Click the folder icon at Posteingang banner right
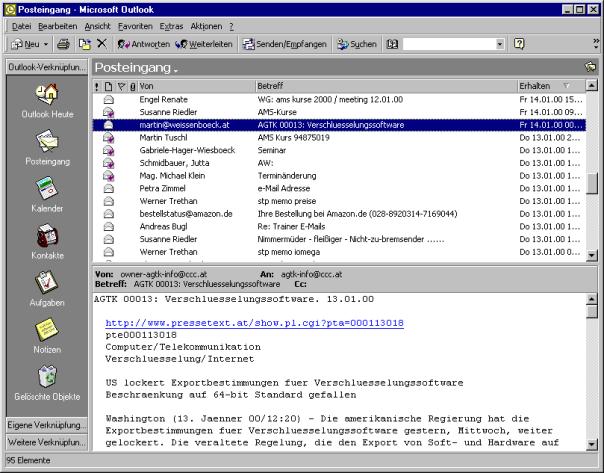 point(590,67)
